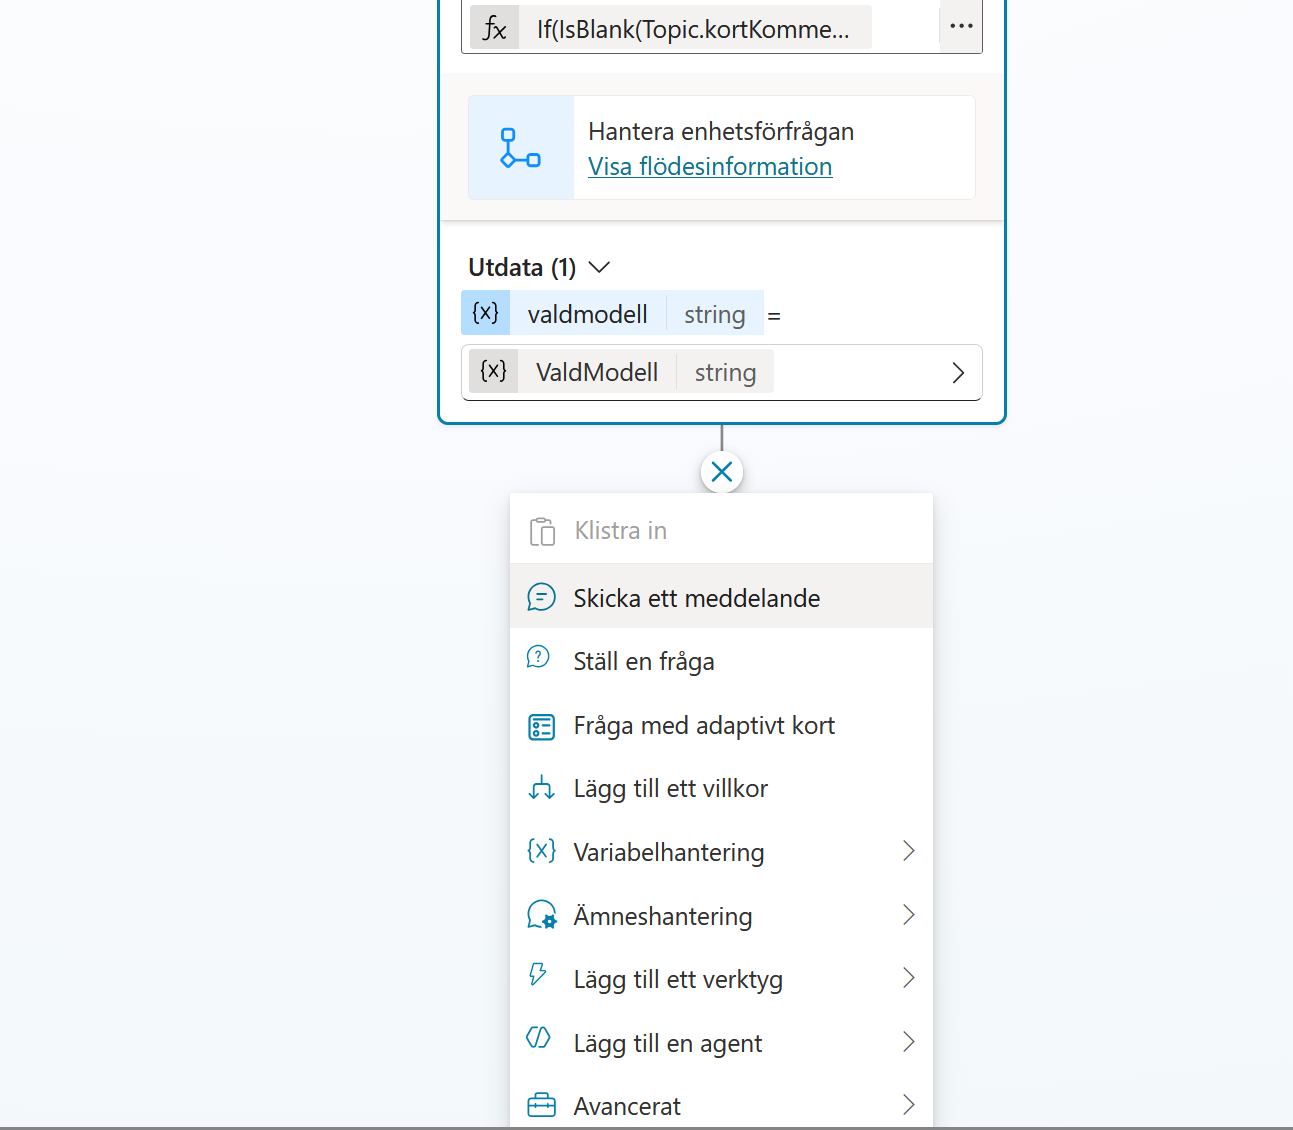Open the Visa flödesinformation link

710,166
